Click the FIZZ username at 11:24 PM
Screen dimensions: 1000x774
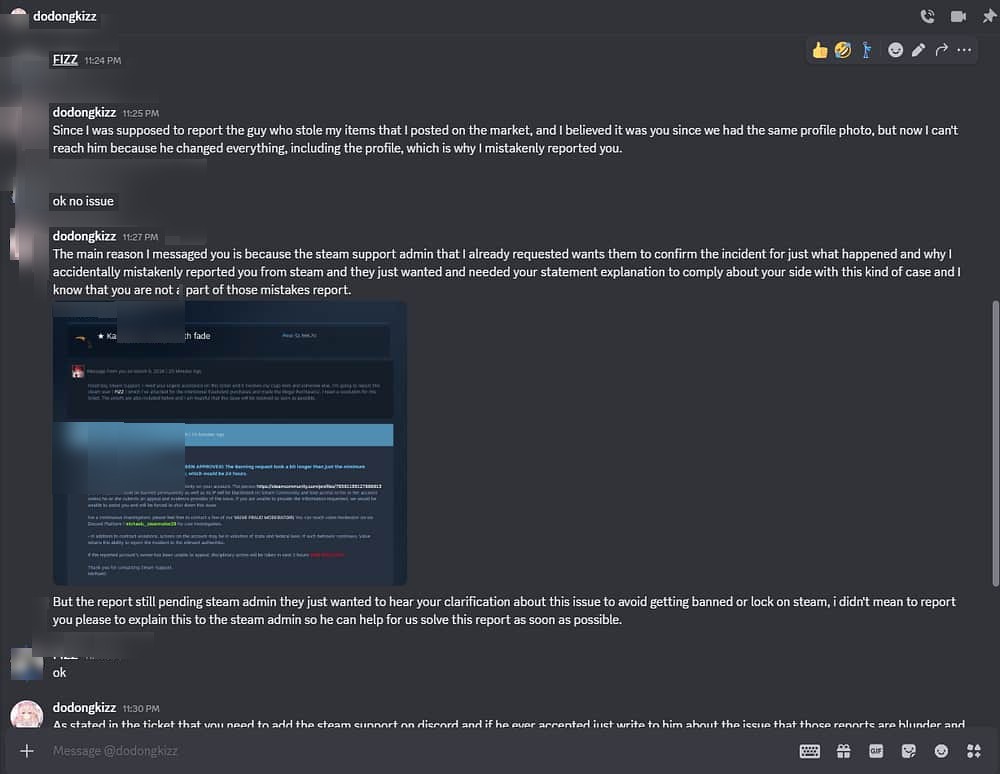(x=65, y=60)
